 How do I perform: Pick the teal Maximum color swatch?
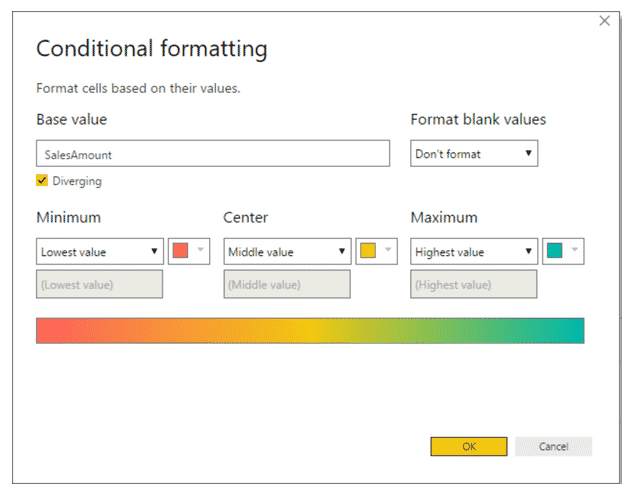(x=555, y=252)
